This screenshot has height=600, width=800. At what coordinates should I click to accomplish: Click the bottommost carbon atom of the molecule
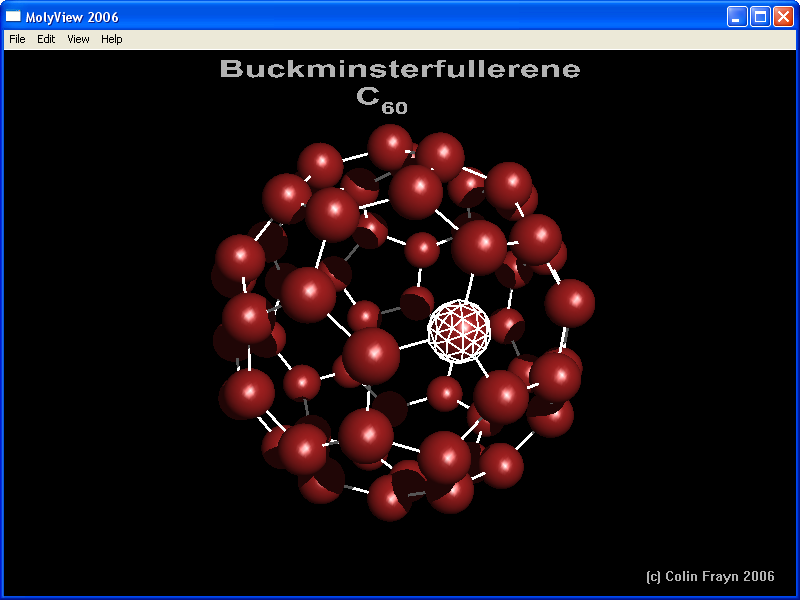coord(389,497)
